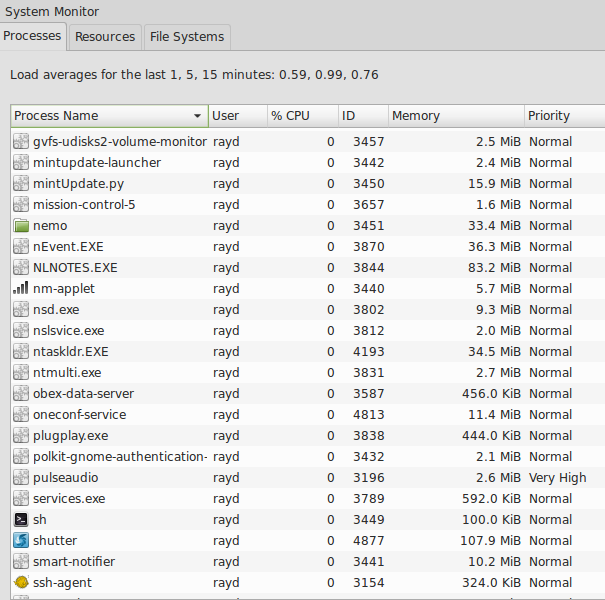Click the ntmulti.exe process icon
Screen dimensions: 605x600
pyautogui.click(x=21, y=372)
